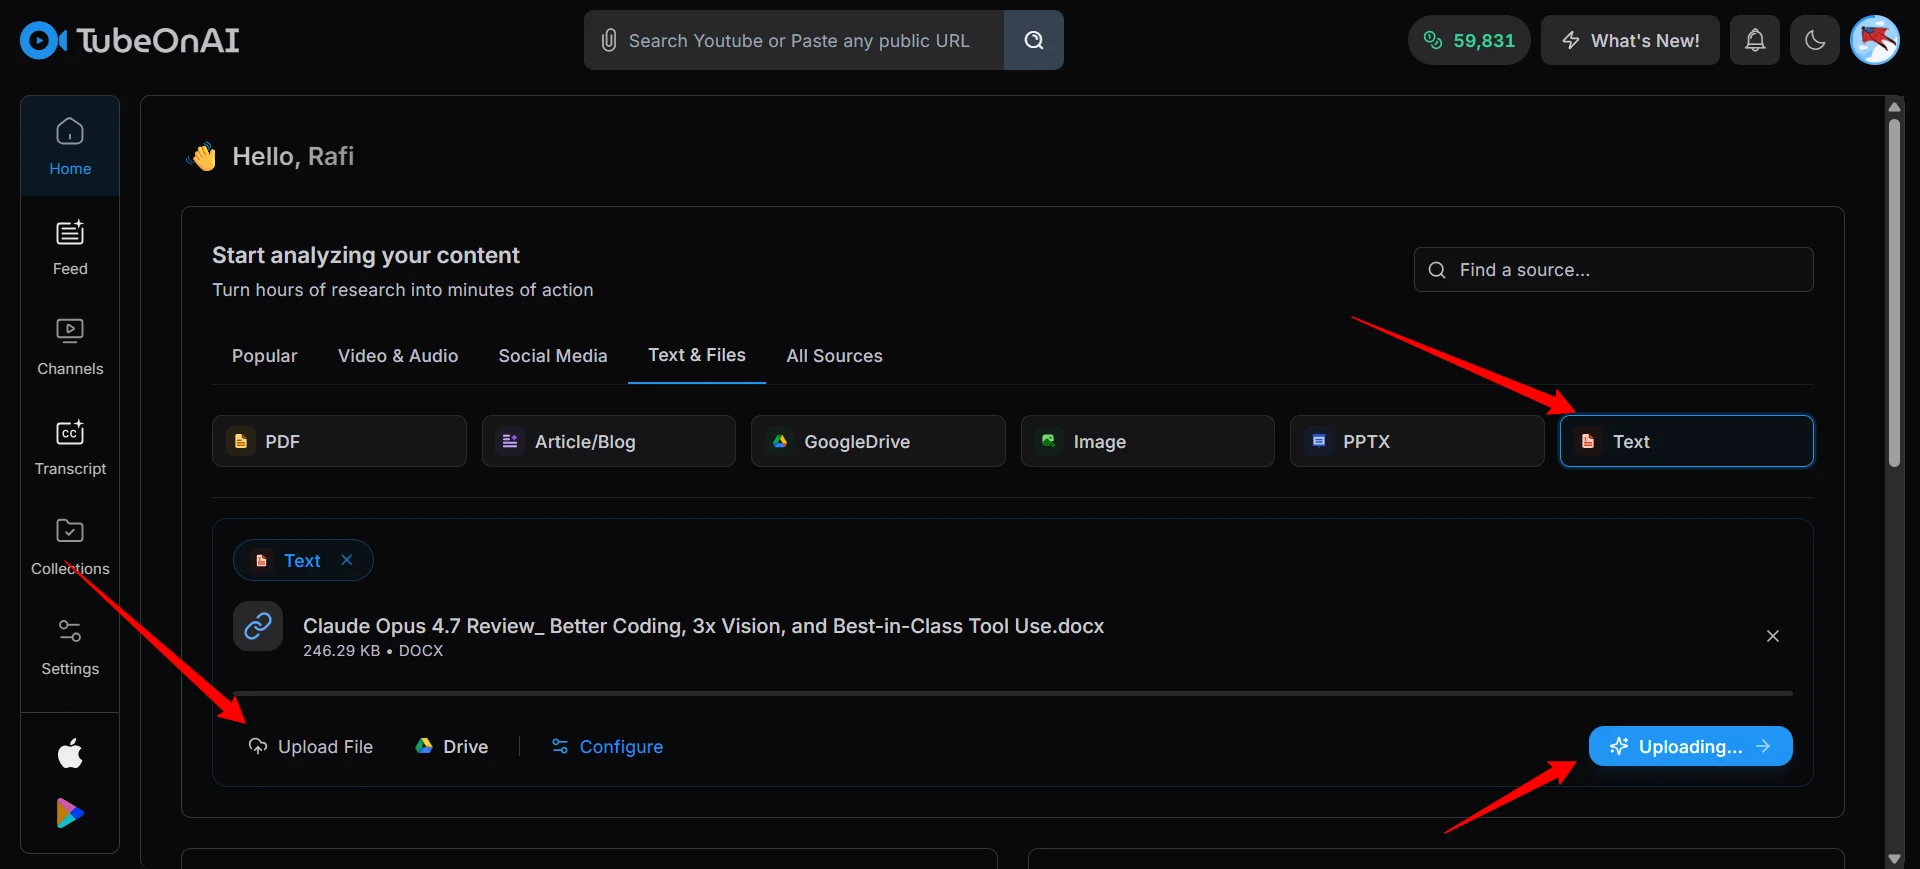Click the upload progress bar
The width and height of the screenshot is (1920, 869).
click(1012, 693)
